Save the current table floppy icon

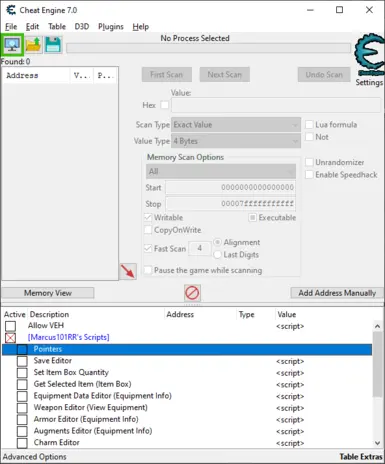[x=53, y=44]
